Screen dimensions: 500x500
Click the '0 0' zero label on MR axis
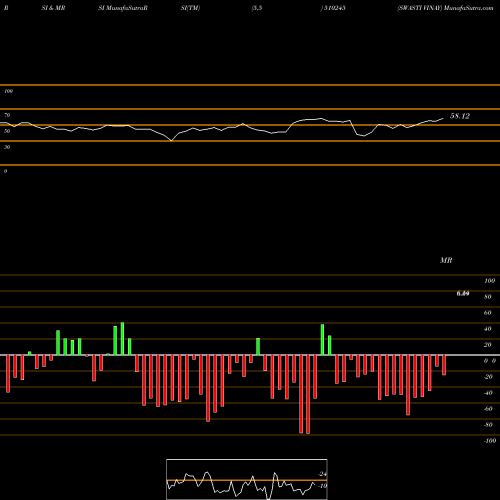[x=490, y=361]
